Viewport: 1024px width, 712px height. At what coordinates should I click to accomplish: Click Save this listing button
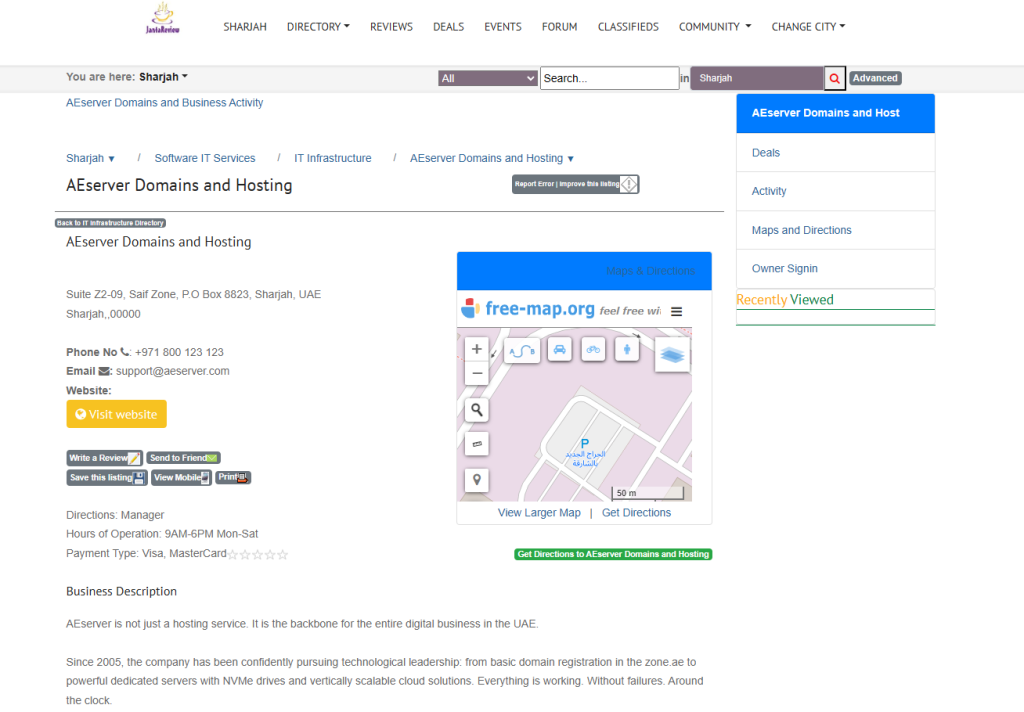click(x=106, y=477)
